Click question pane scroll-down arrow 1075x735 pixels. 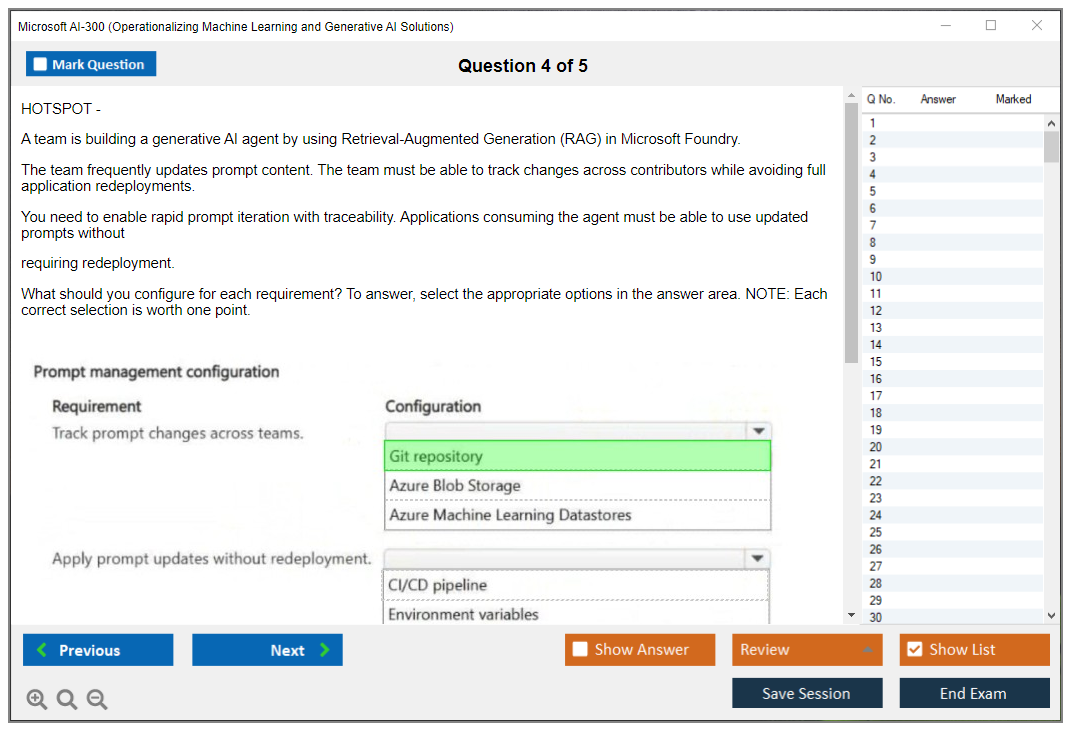(851, 615)
